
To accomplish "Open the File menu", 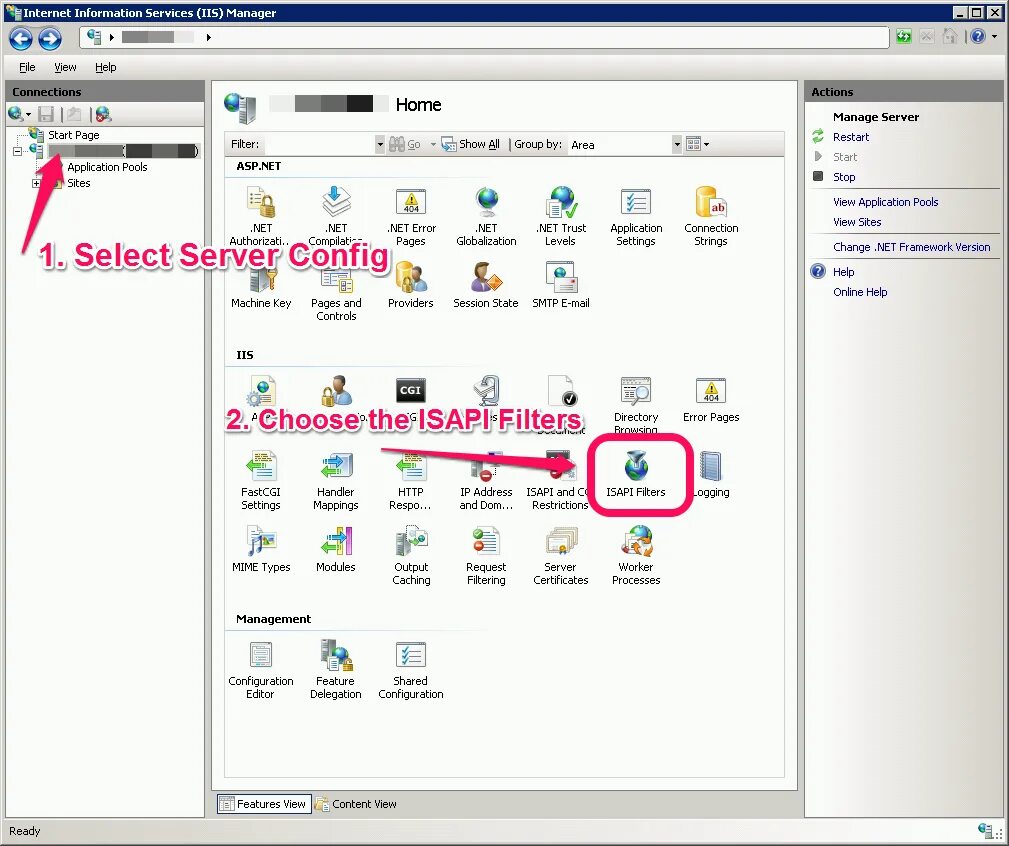I will tap(27, 67).
